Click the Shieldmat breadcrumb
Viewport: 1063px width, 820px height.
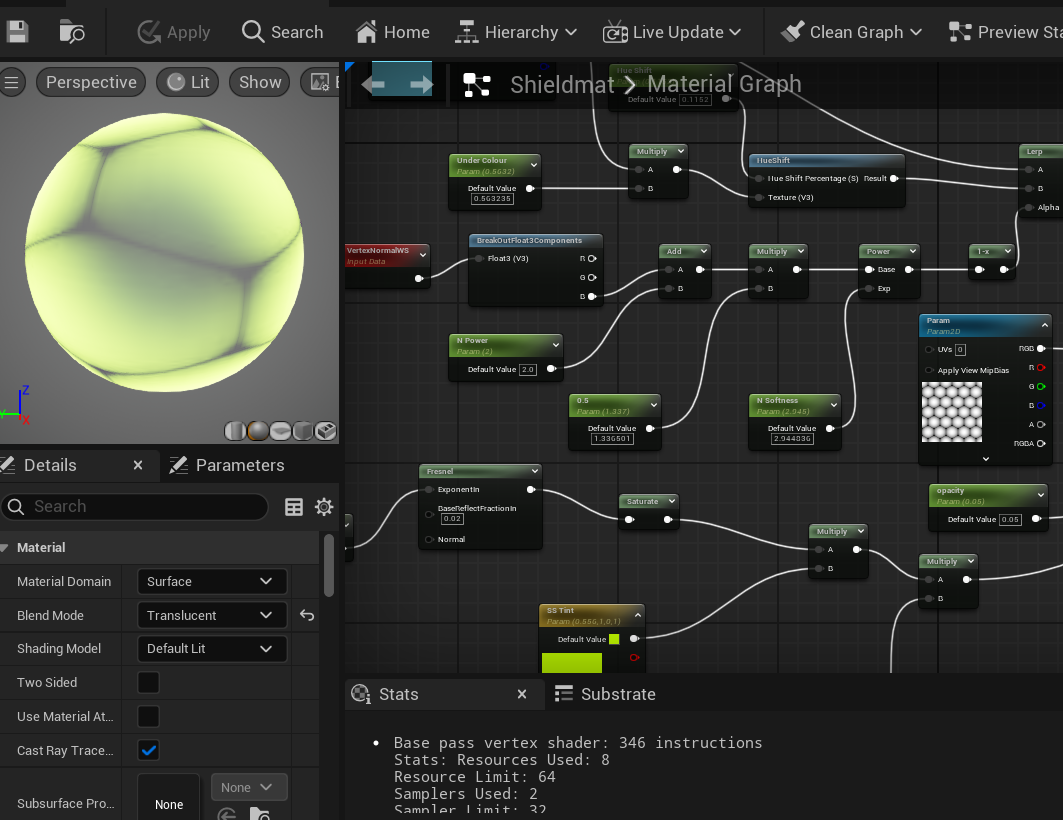(562, 85)
